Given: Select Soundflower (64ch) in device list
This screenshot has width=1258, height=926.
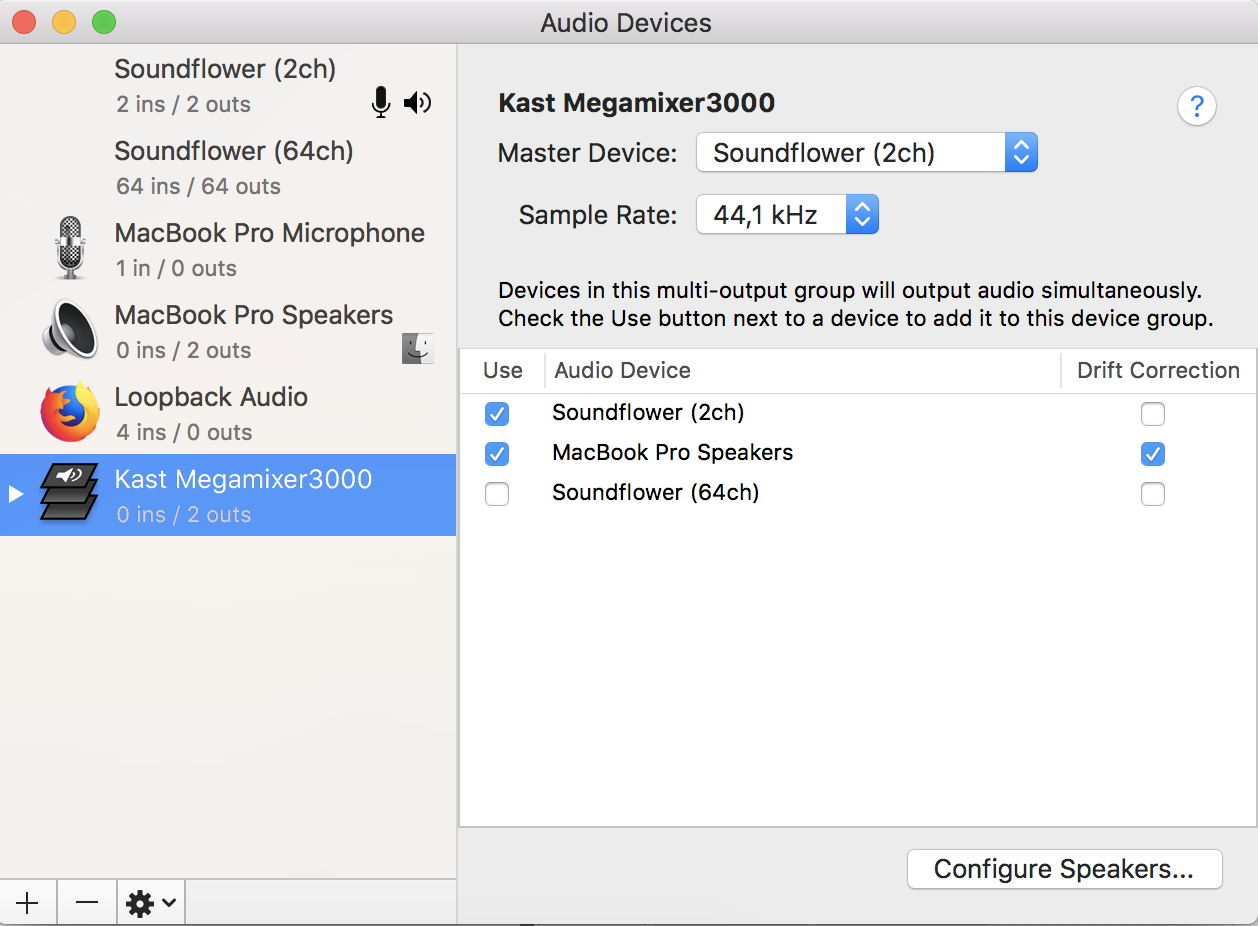Looking at the screenshot, I should [233, 167].
